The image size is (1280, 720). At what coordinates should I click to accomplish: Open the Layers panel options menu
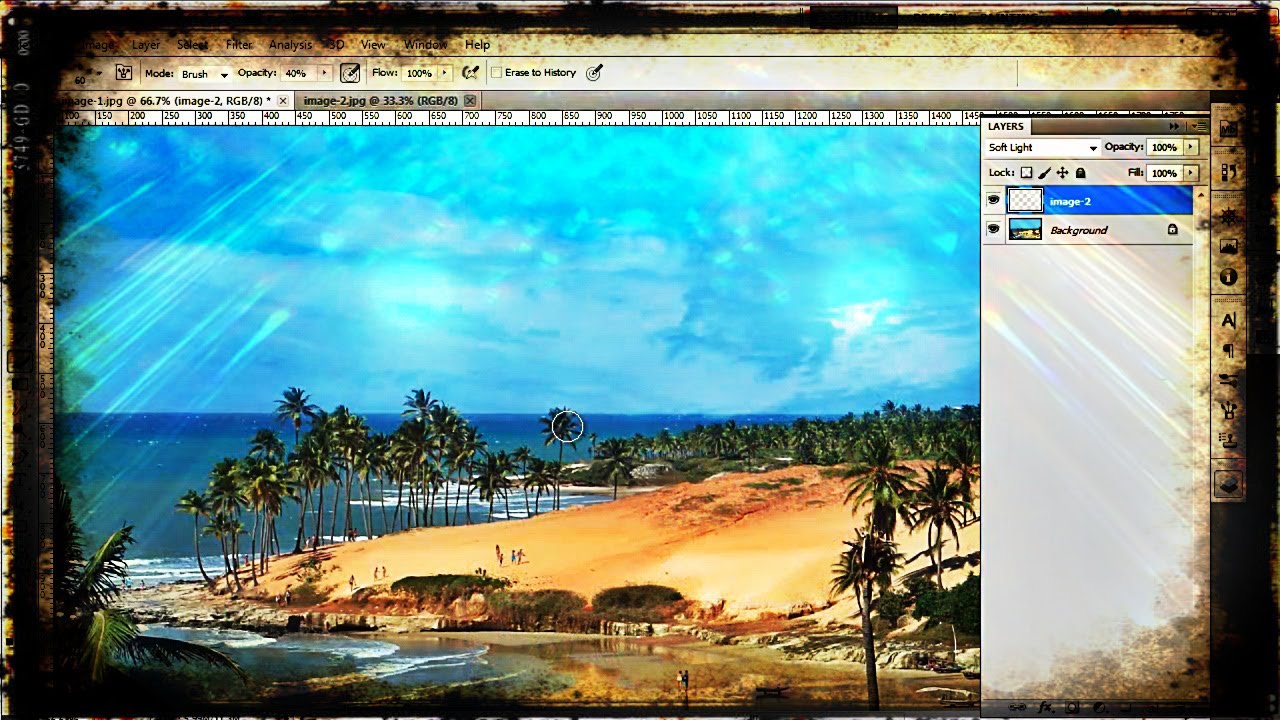pyautogui.click(x=1199, y=127)
